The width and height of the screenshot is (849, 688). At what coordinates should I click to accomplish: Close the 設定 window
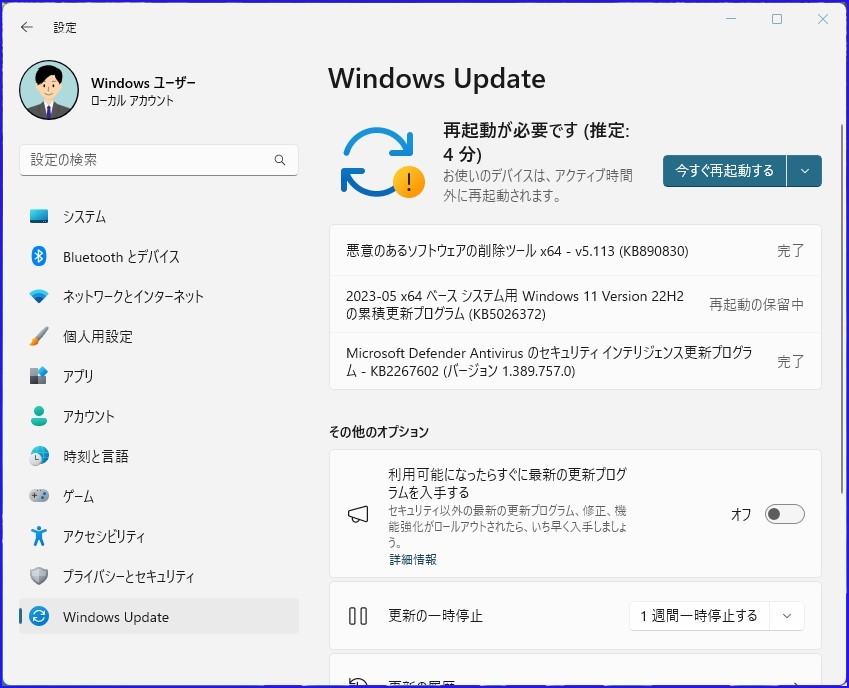[822, 19]
